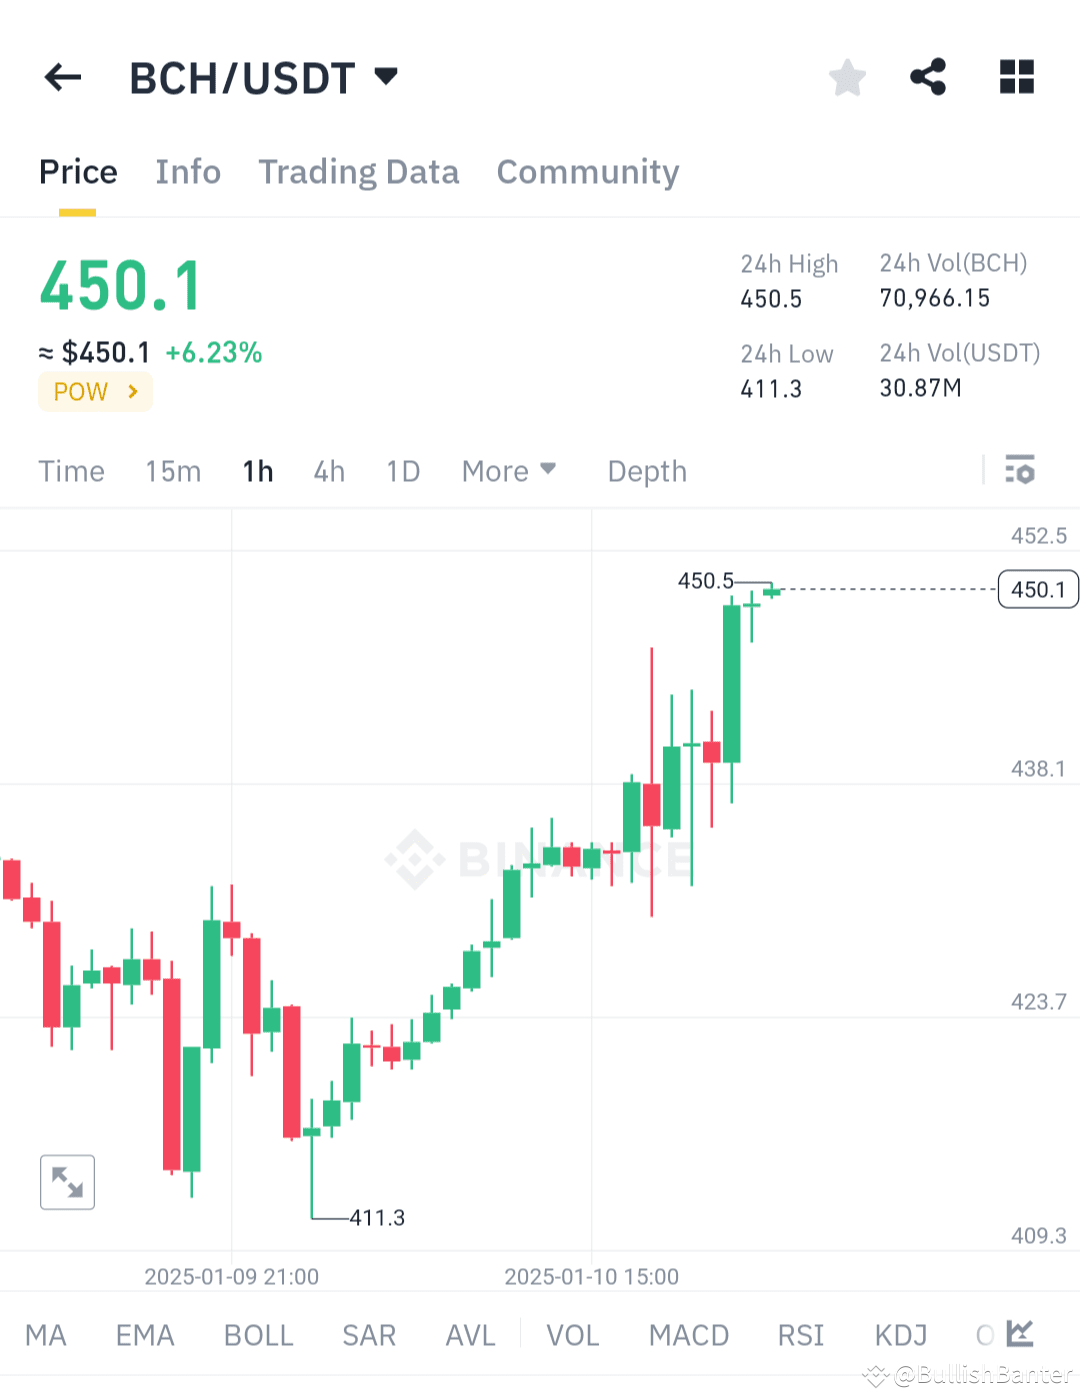The height and width of the screenshot is (1397, 1080).
Task: Click the Binance watermark logo
Action: tap(415, 860)
